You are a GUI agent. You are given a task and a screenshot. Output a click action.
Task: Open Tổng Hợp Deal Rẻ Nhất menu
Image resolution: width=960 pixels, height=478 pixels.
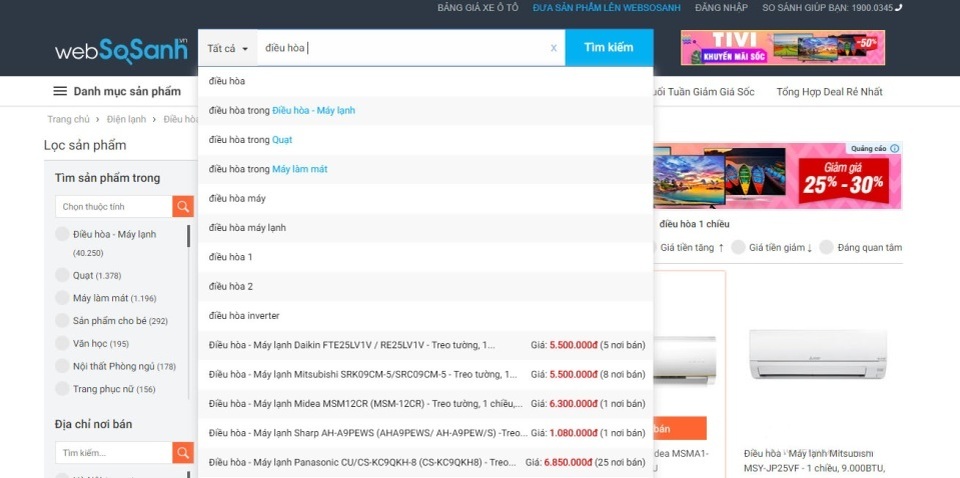(x=830, y=92)
